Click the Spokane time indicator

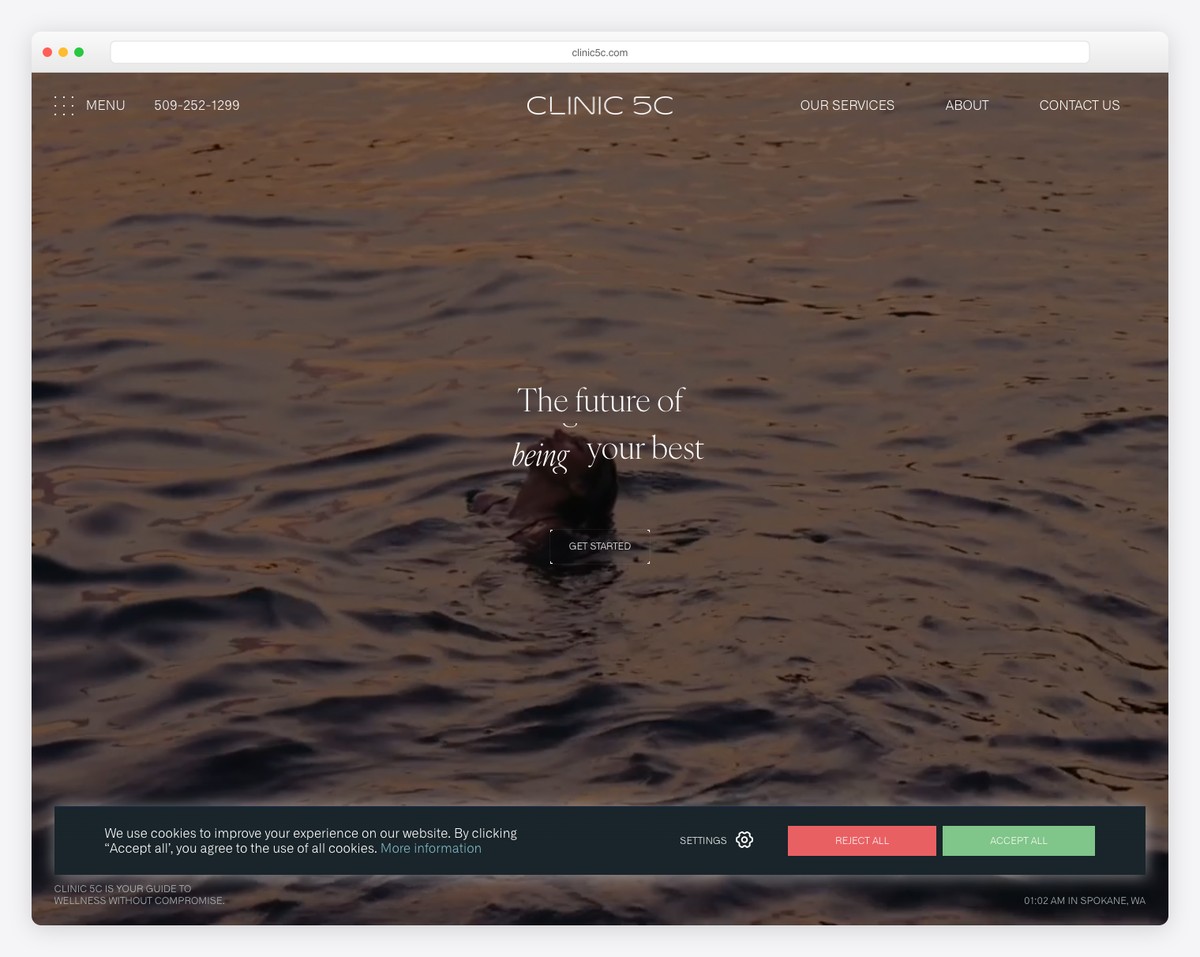coord(1084,900)
